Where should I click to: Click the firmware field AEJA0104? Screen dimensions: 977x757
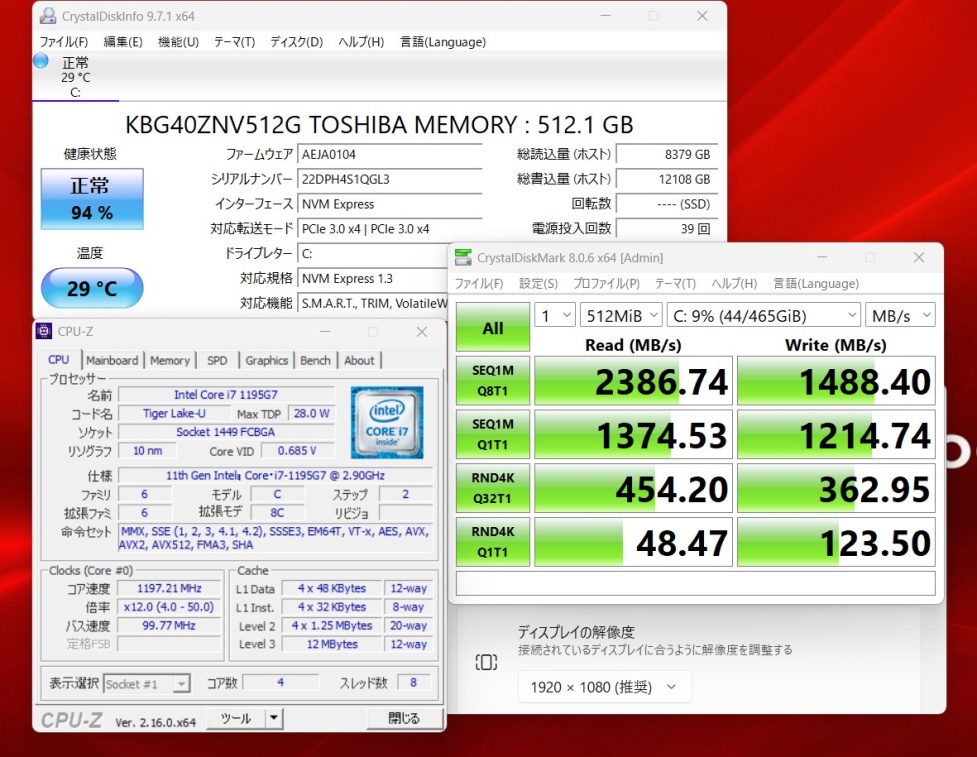click(389, 155)
